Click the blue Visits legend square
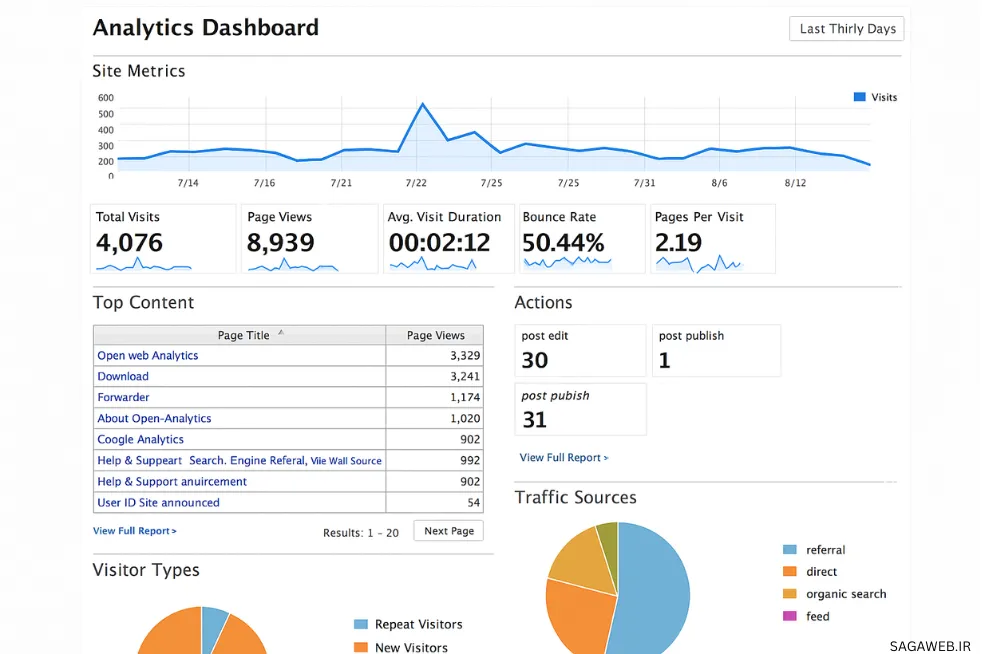The image size is (986, 654). [859, 97]
